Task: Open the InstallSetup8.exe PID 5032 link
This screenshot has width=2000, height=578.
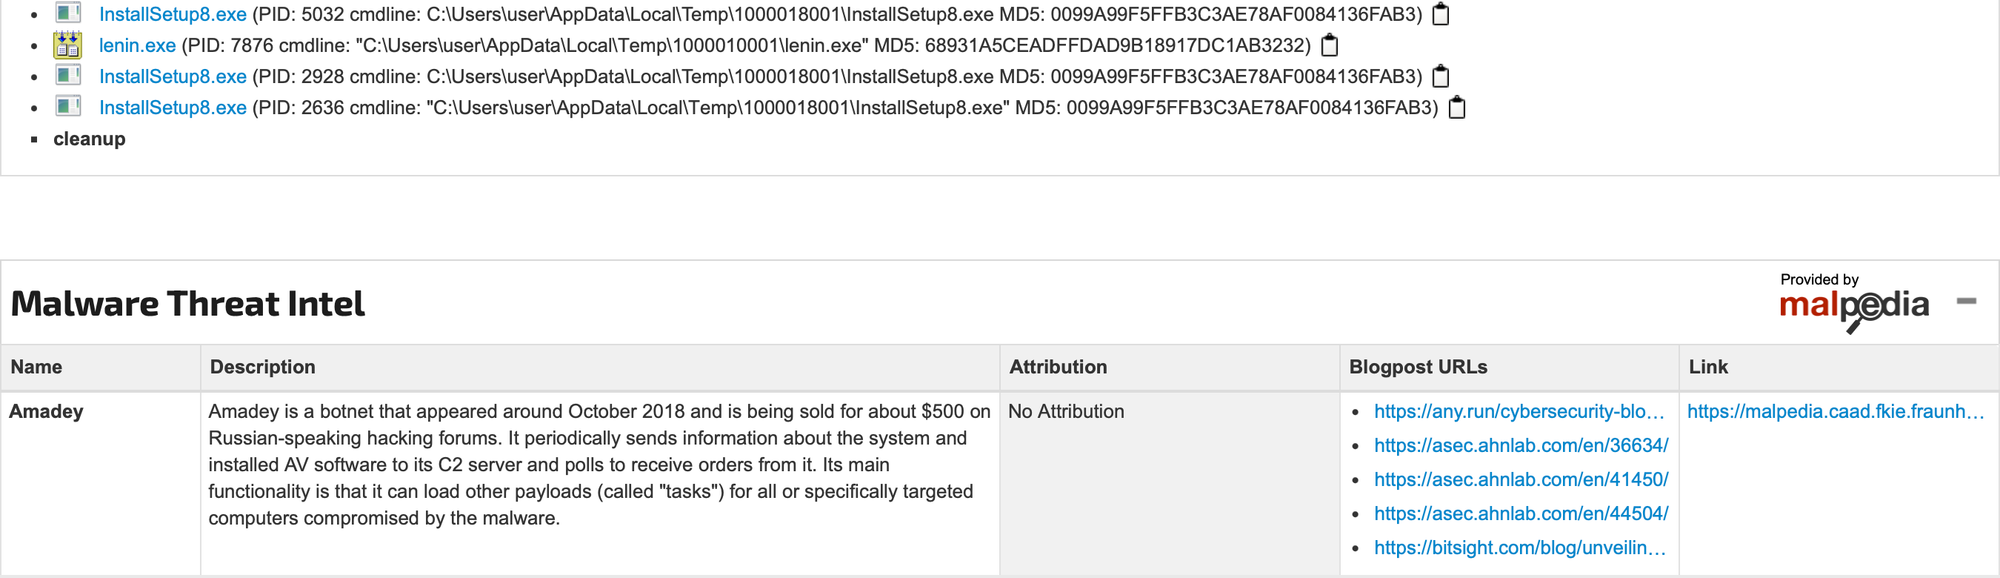Action: tap(173, 14)
